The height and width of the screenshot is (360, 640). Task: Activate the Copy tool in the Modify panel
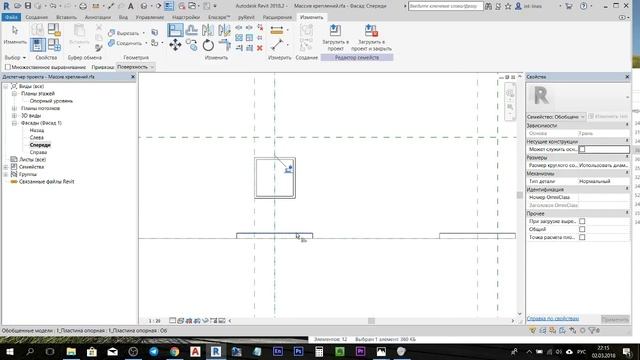point(191,45)
